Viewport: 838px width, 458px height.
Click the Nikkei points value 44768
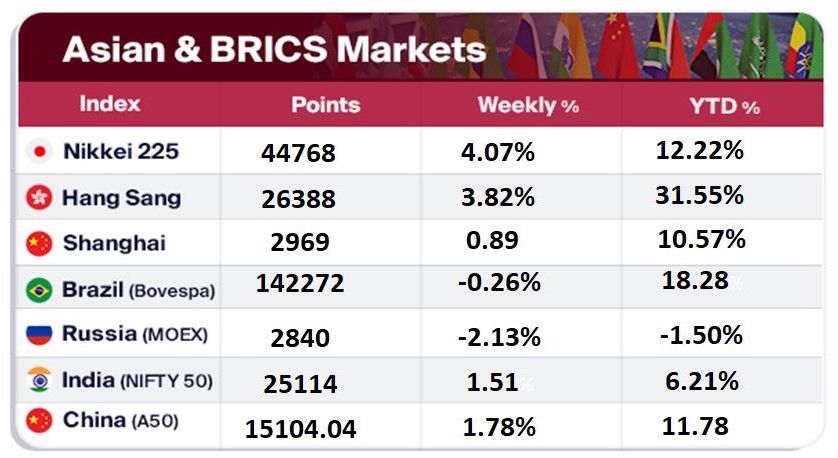click(298, 153)
